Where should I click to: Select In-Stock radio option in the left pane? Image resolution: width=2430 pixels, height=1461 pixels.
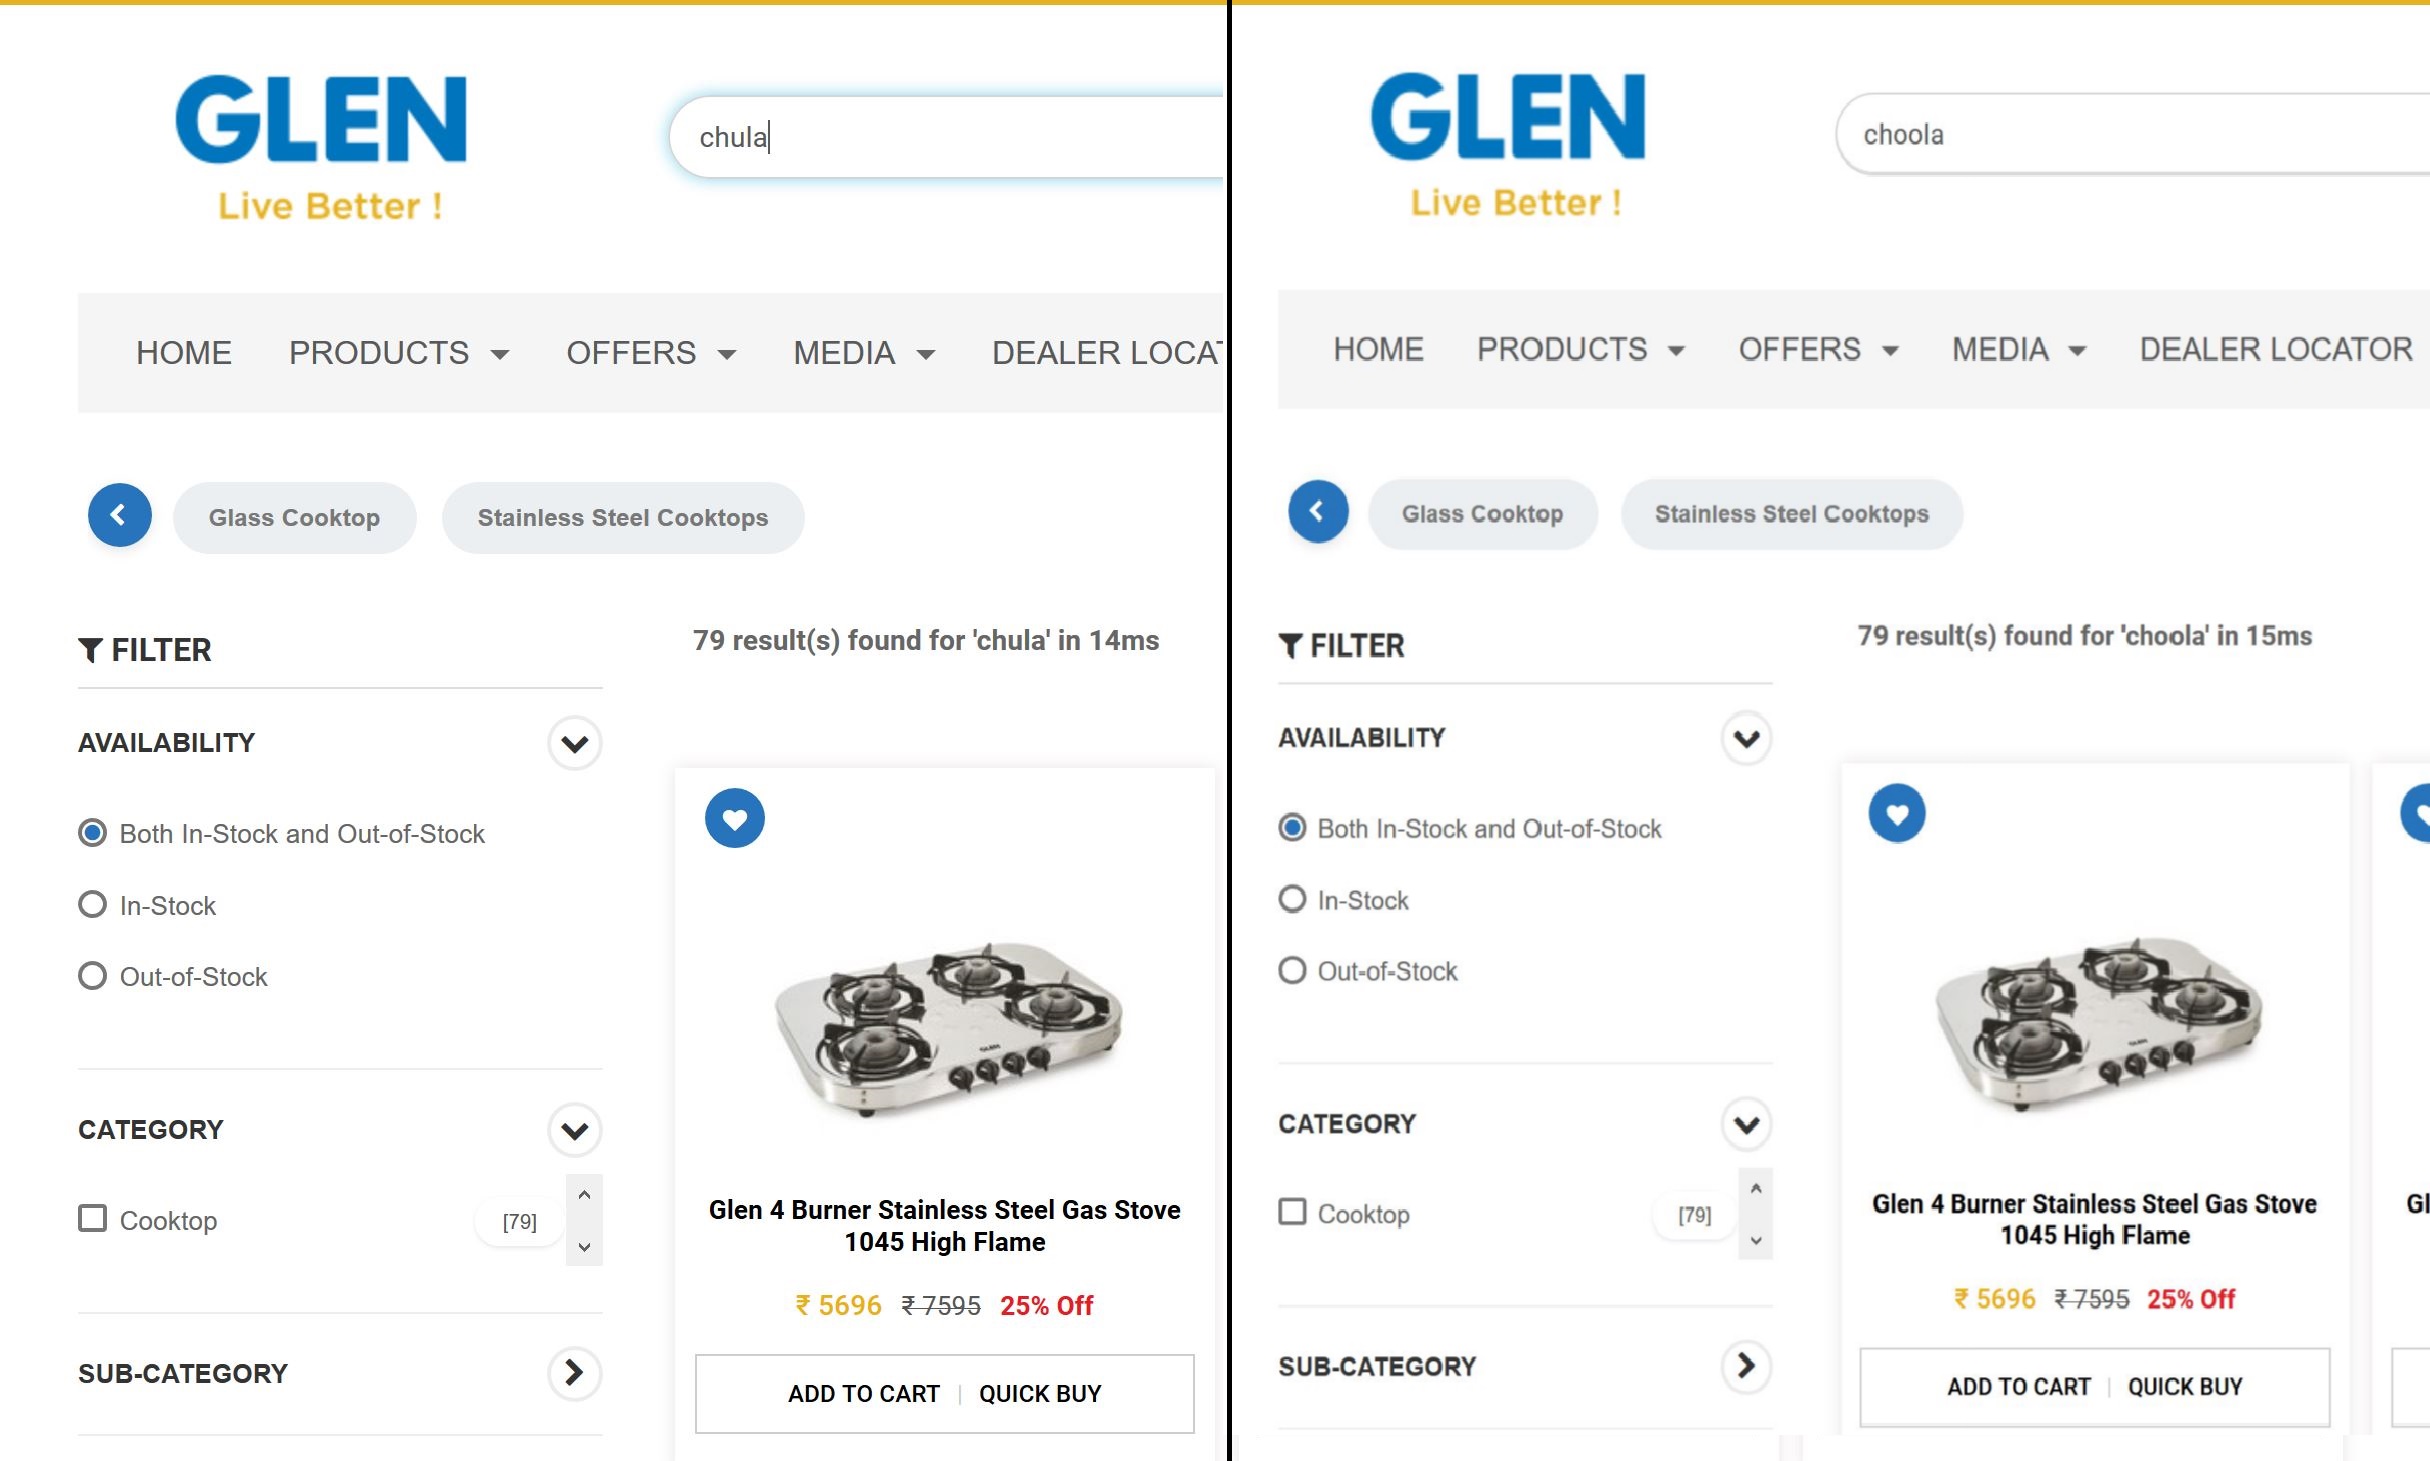[93, 905]
